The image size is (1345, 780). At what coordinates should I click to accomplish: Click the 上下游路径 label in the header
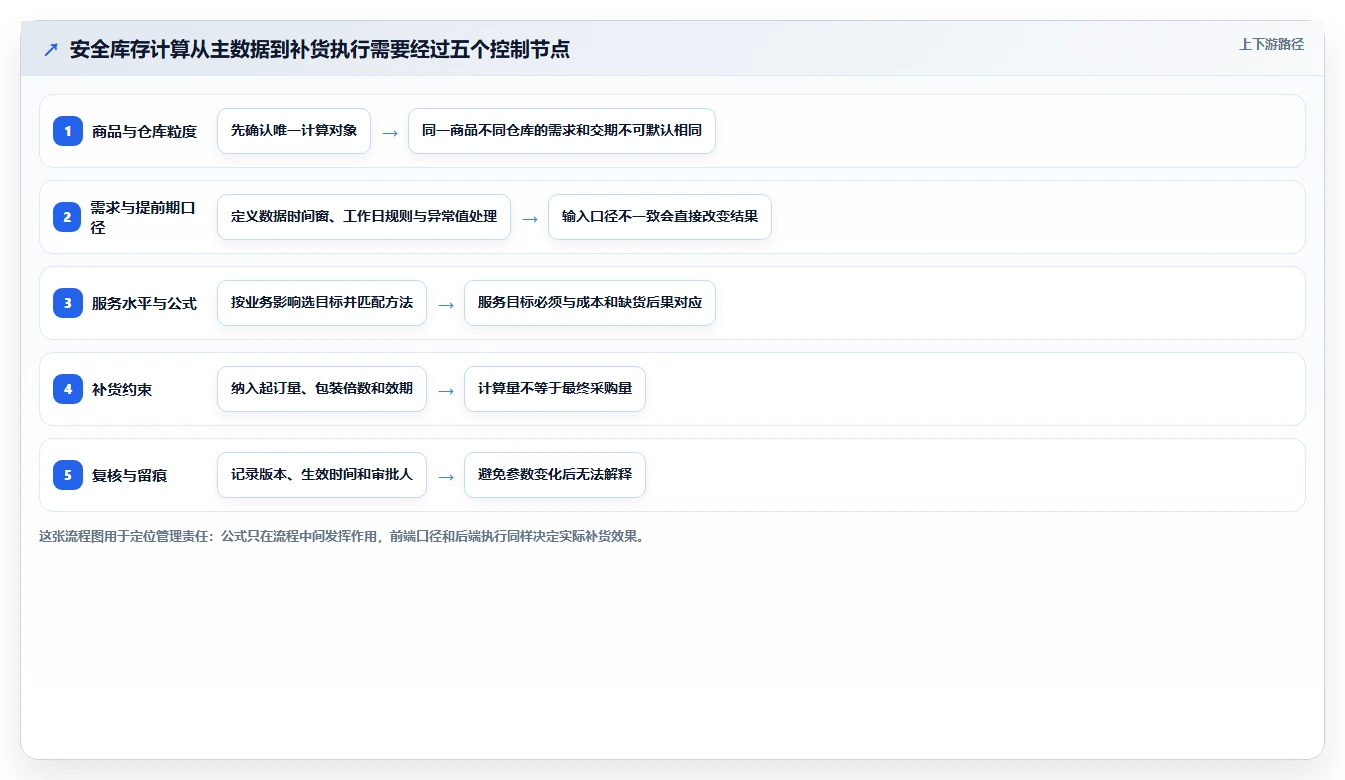1271,44
